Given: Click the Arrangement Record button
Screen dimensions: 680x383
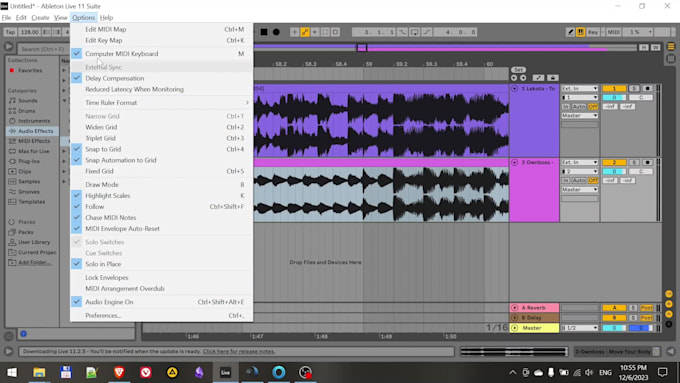Looking at the screenshot, I should pyautogui.click(x=276, y=32).
